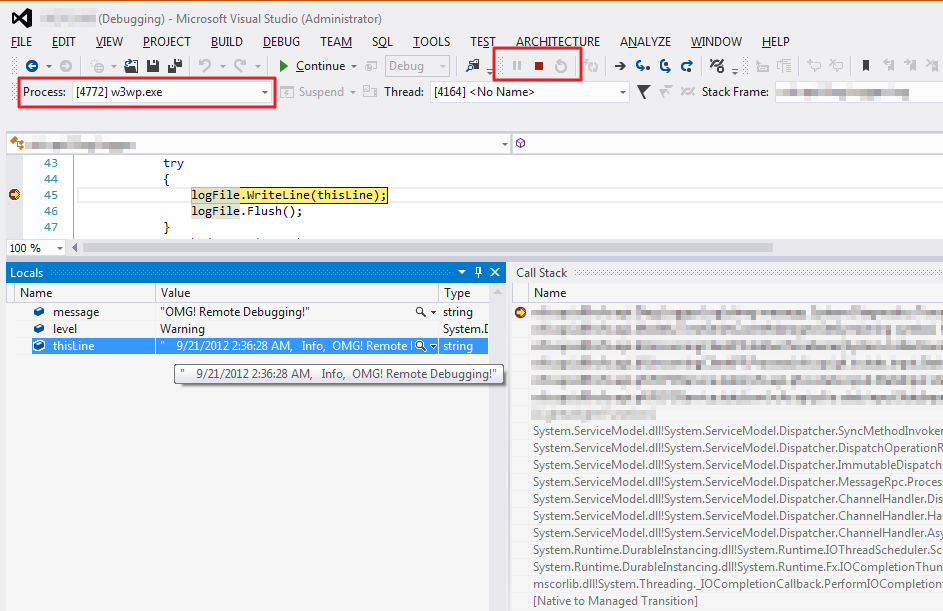Select the message variable row
The width and height of the screenshot is (943, 611).
coord(251,312)
